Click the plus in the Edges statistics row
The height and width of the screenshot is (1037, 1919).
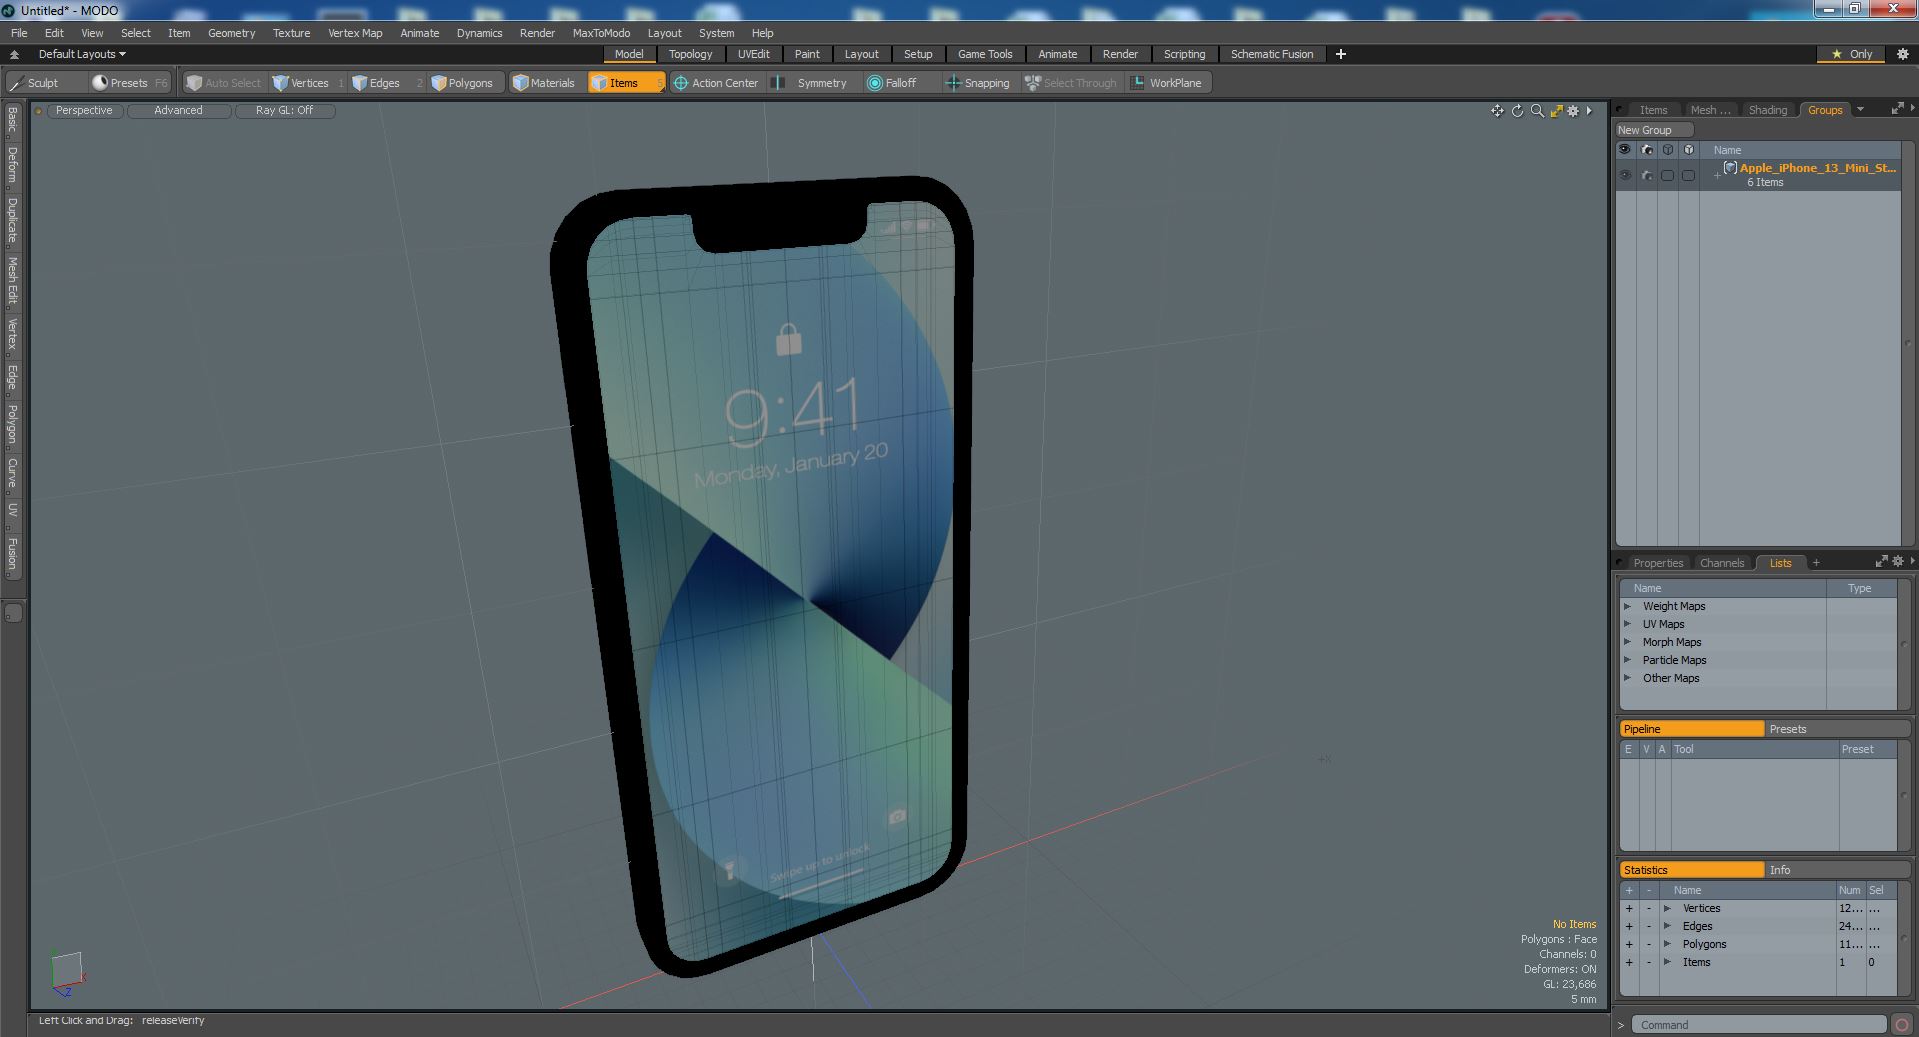[x=1629, y=926]
